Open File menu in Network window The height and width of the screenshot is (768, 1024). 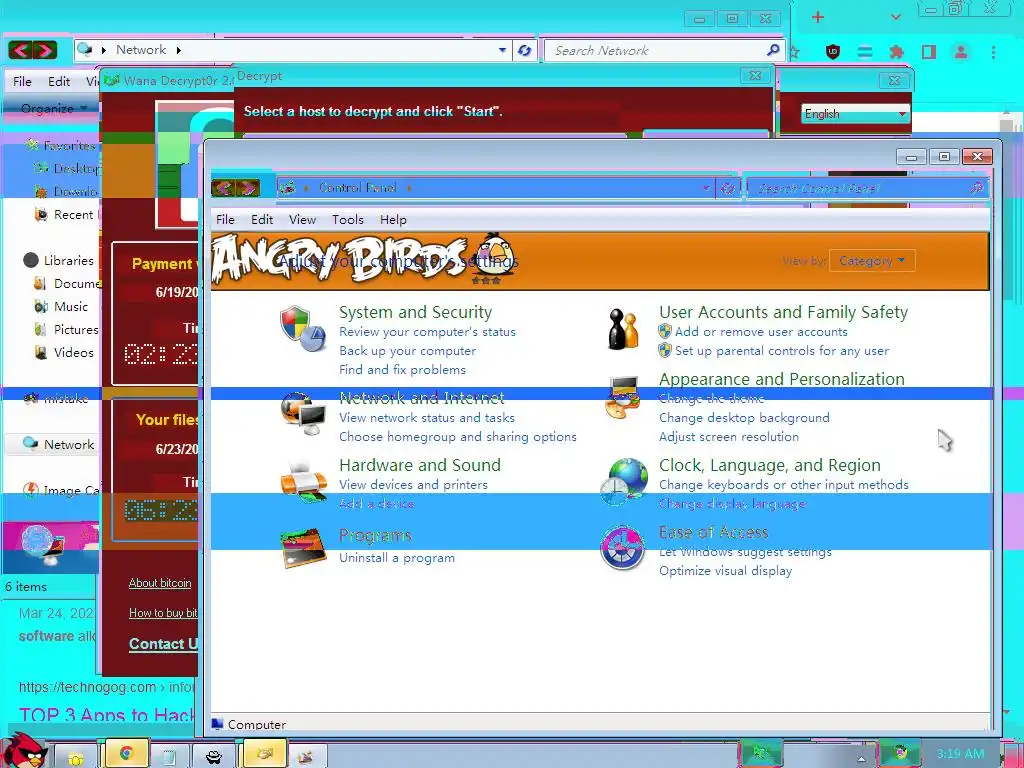(x=22, y=81)
